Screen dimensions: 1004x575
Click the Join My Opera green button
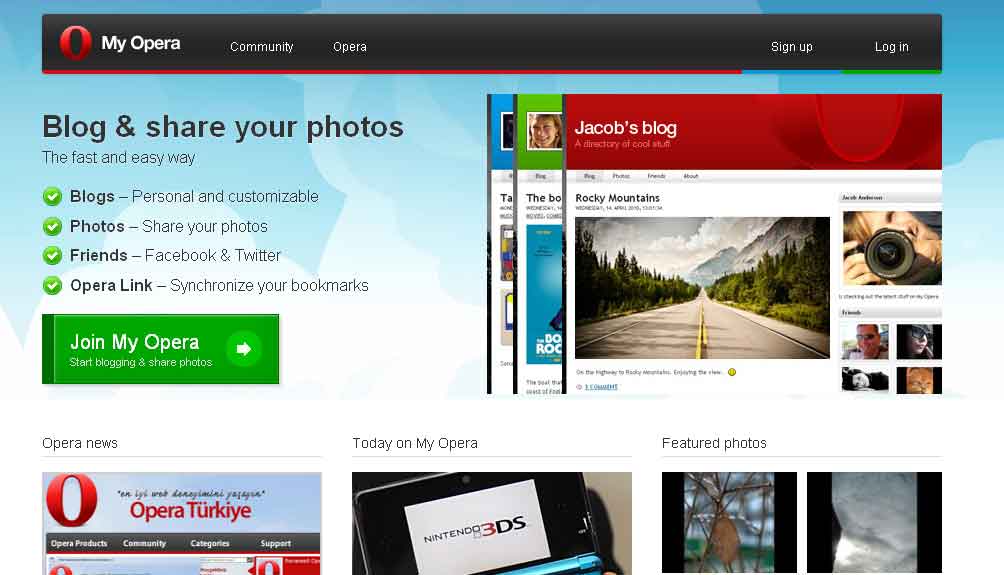point(161,349)
